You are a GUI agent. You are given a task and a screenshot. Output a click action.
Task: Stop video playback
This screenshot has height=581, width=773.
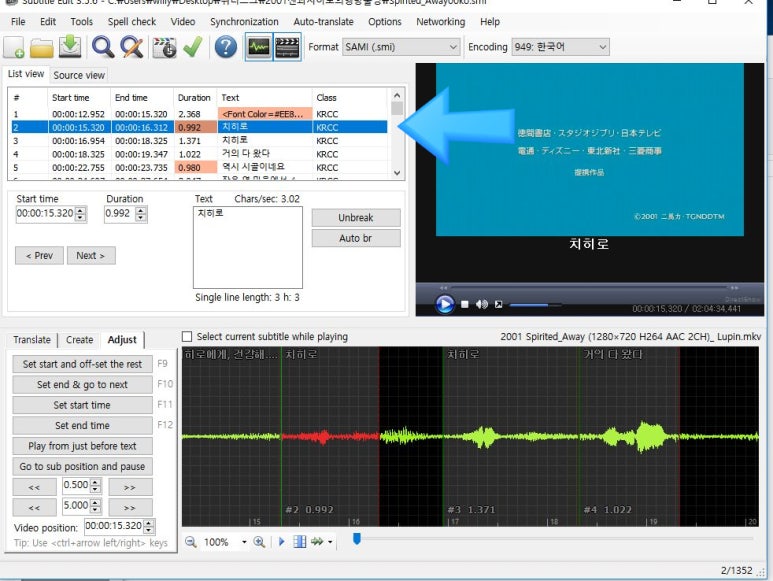(x=464, y=305)
